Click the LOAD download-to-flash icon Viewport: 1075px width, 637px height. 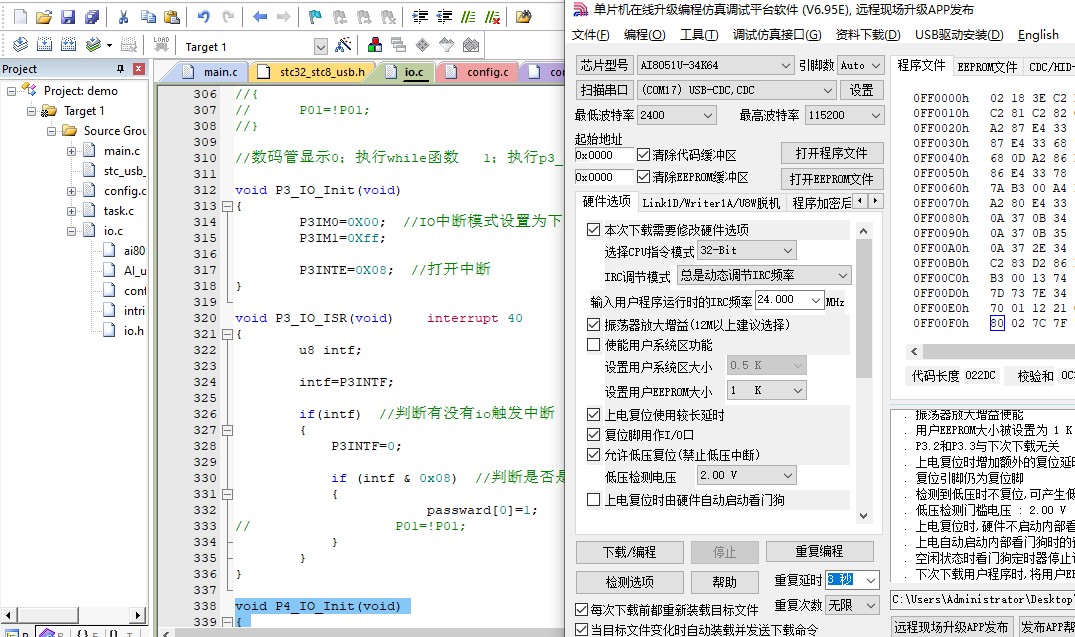161,45
